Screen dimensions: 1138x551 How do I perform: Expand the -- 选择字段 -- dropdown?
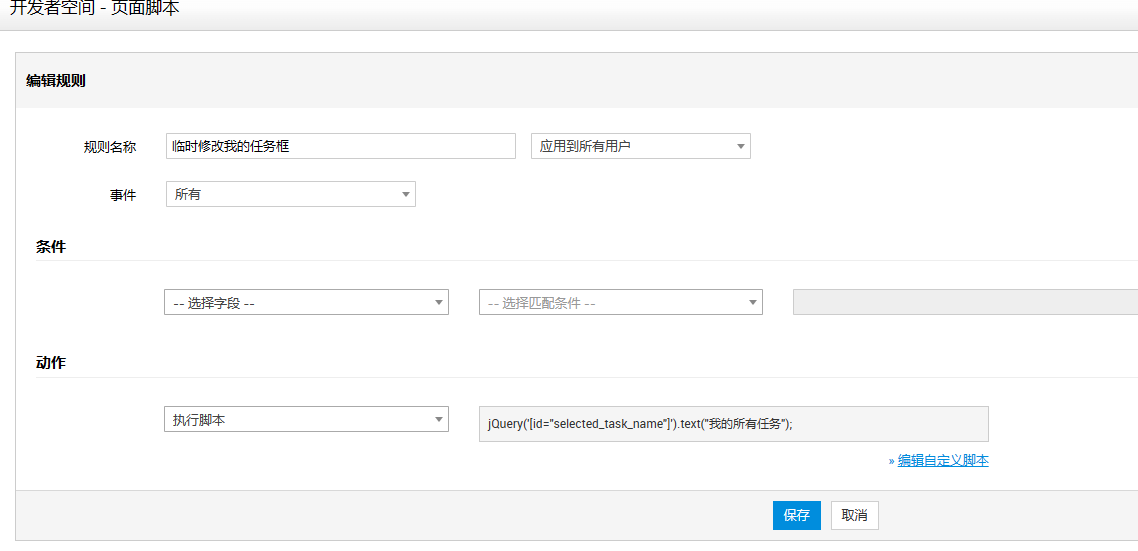coord(306,303)
